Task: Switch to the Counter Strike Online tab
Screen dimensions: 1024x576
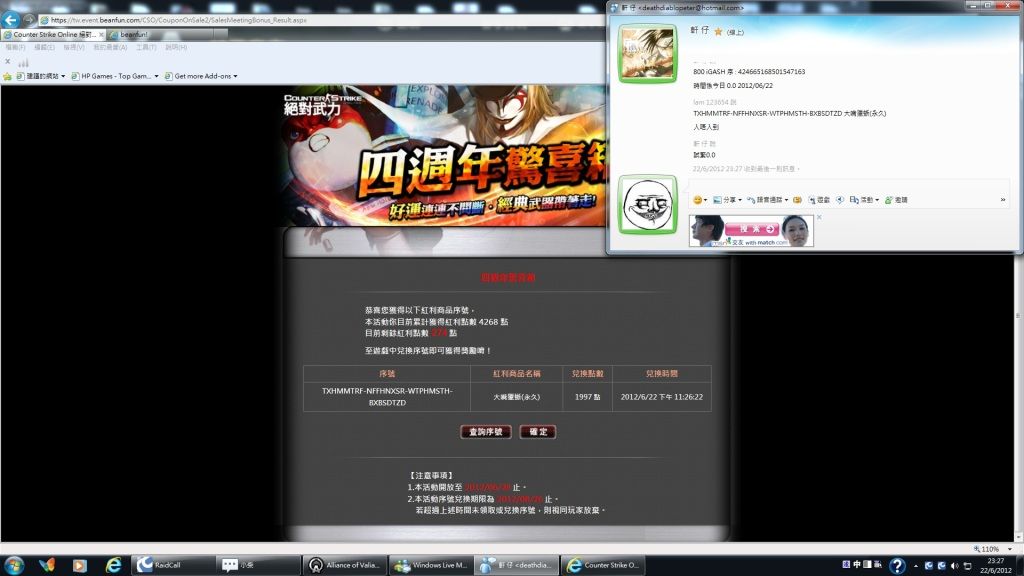Action: tap(53, 35)
